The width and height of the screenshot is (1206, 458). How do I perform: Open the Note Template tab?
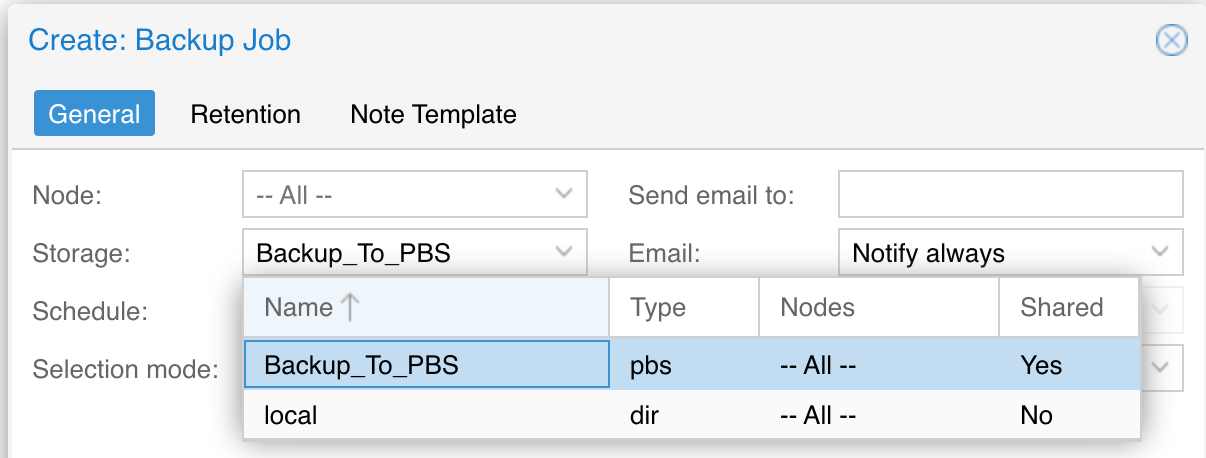[x=433, y=114]
